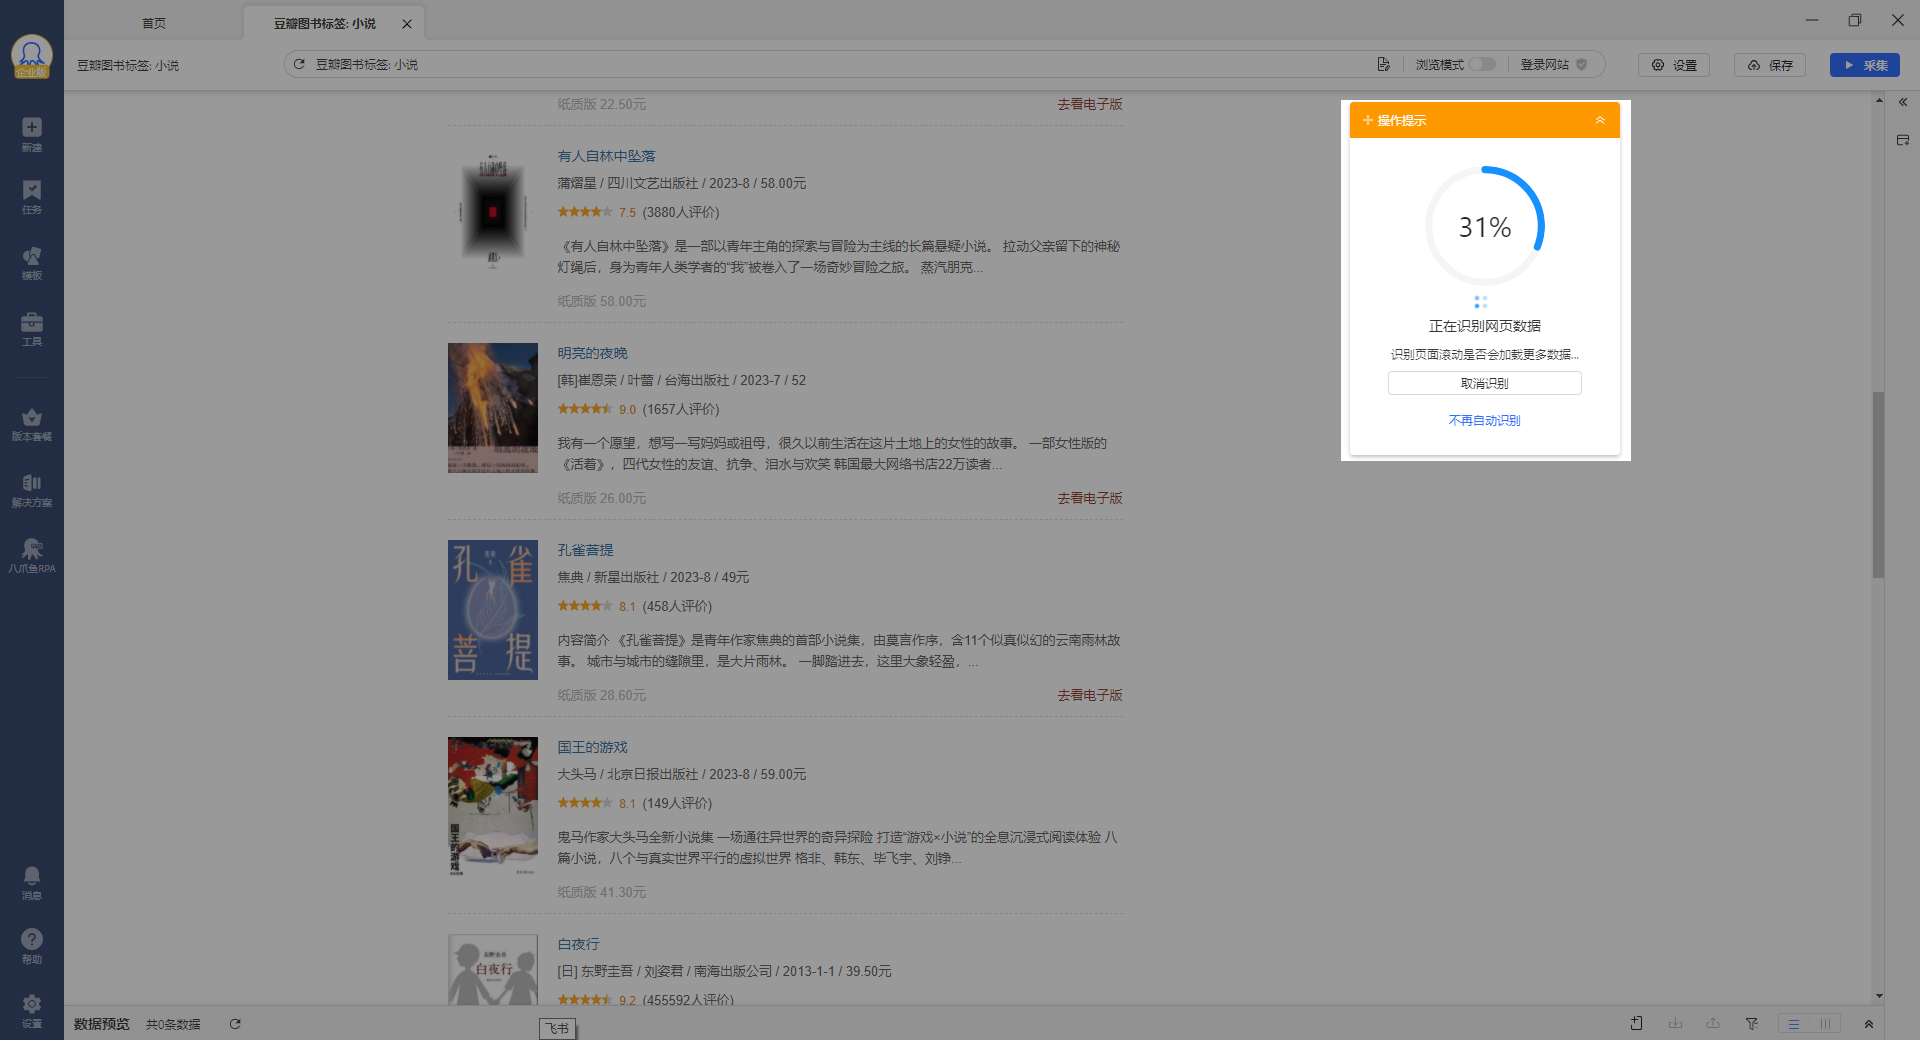The height and width of the screenshot is (1040, 1920).
Task: Click the scrollbar up arrow
Action: [1879, 100]
